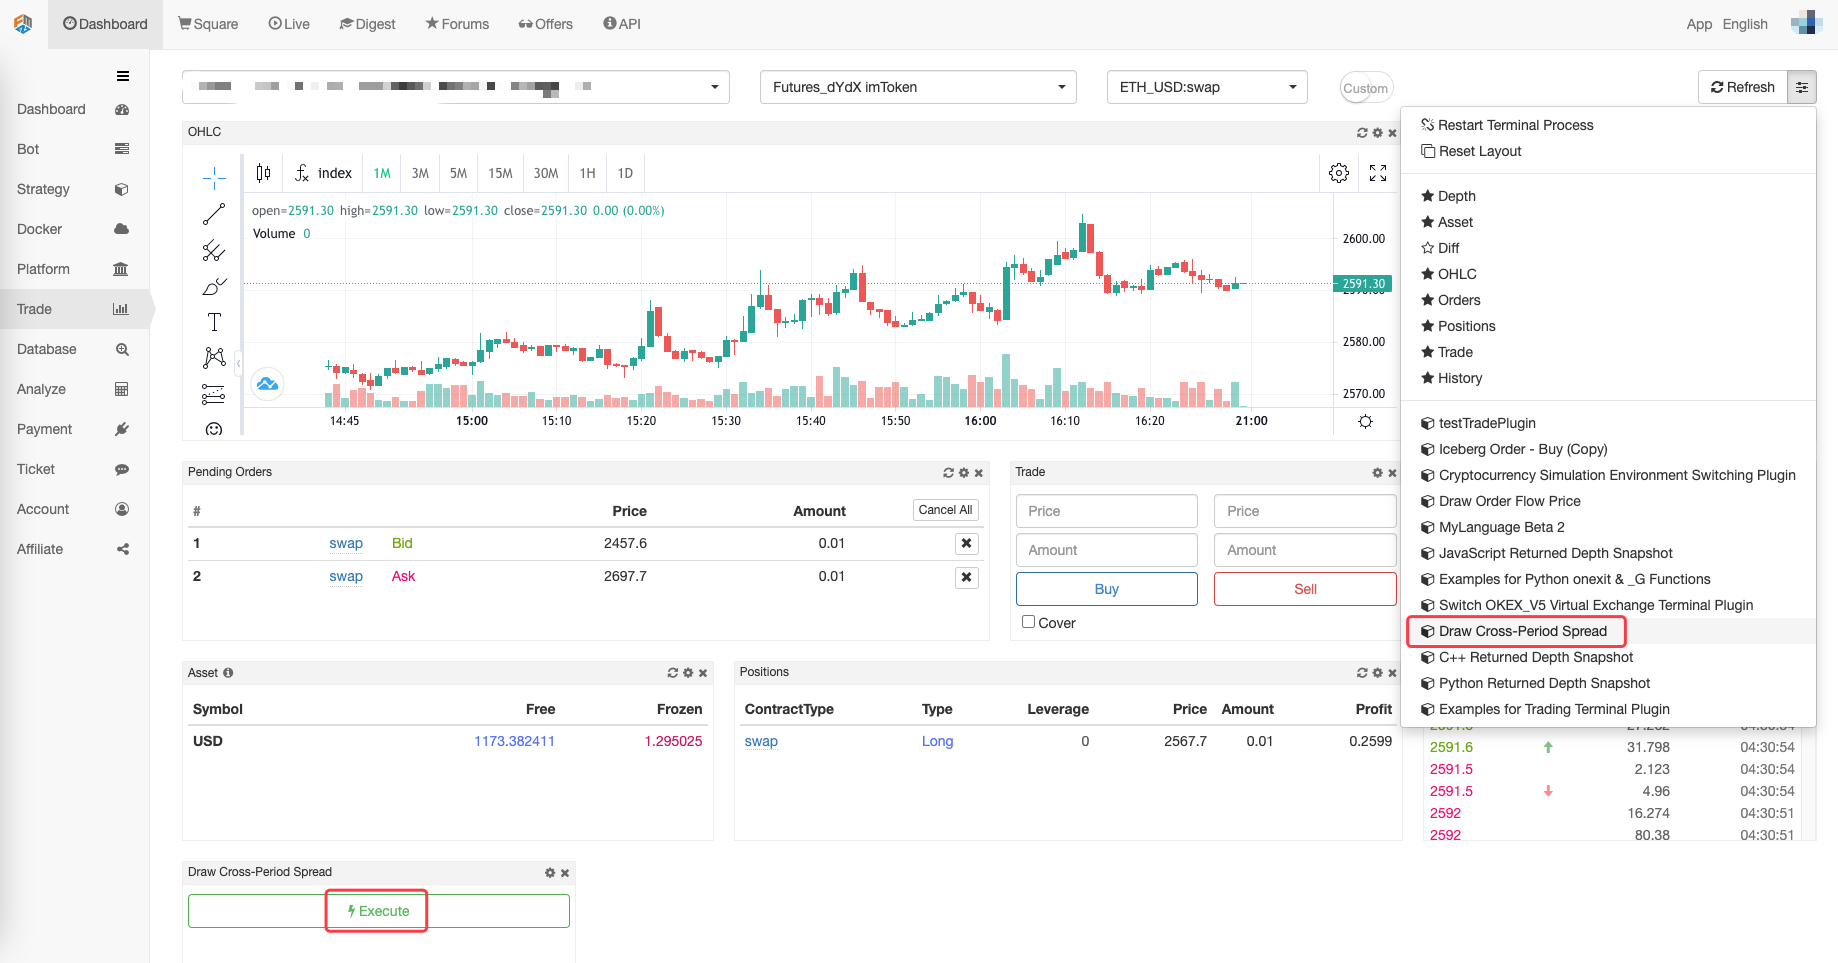Open the Strategy sidebar item
Image resolution: width=1838 pixels, height=963 pixels.
tap(74, 189)
